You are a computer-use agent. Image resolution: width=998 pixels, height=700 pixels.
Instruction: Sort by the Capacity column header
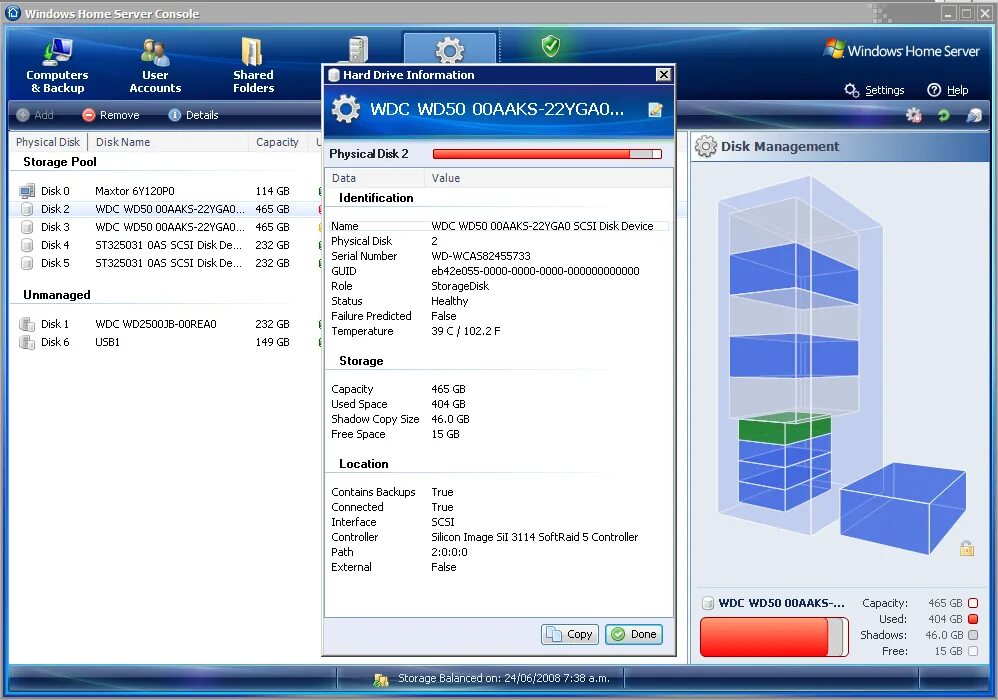[277, 142]
